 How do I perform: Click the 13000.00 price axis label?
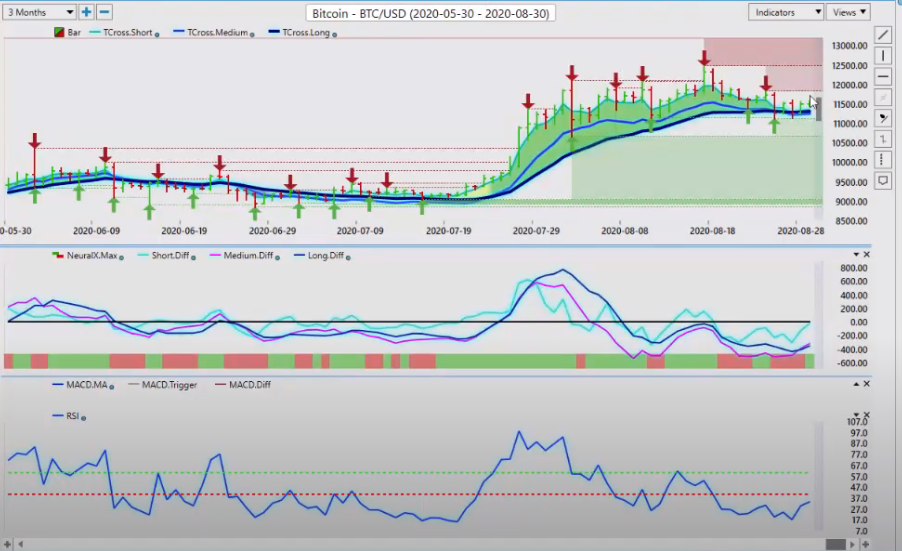click(x=850, y=46)
